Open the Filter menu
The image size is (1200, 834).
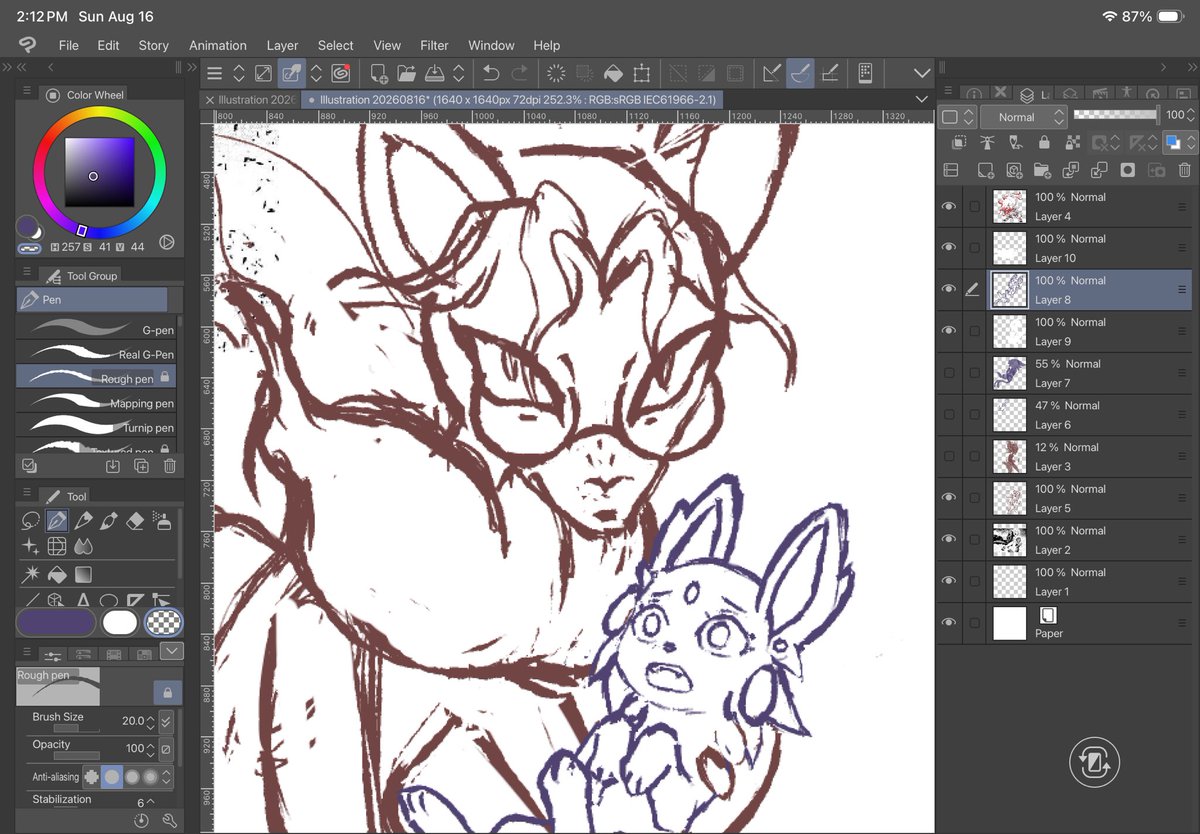tap(434, 45)
